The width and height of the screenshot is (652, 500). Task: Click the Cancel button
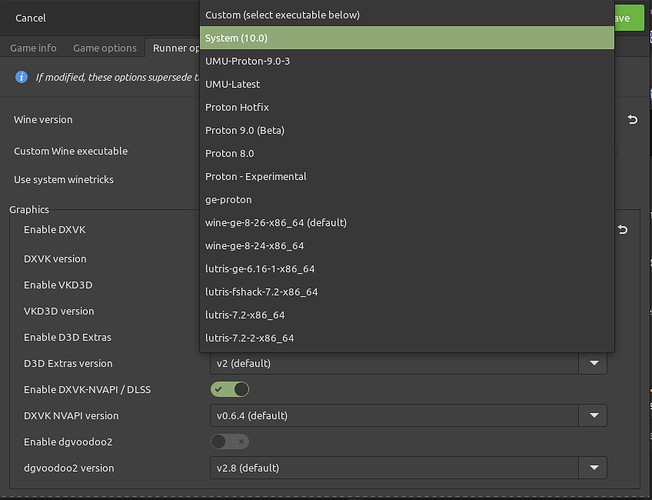pyautogui.click(x=31, y=18)
